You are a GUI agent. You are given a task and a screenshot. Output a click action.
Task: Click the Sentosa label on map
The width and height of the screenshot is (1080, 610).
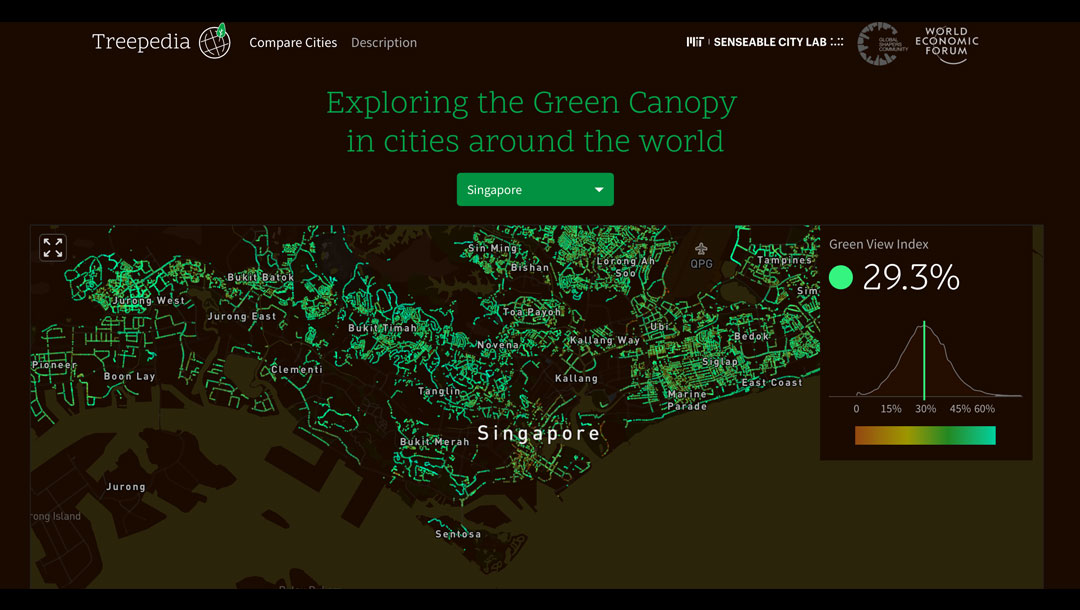pyautogui.click(x=458, y=534)
